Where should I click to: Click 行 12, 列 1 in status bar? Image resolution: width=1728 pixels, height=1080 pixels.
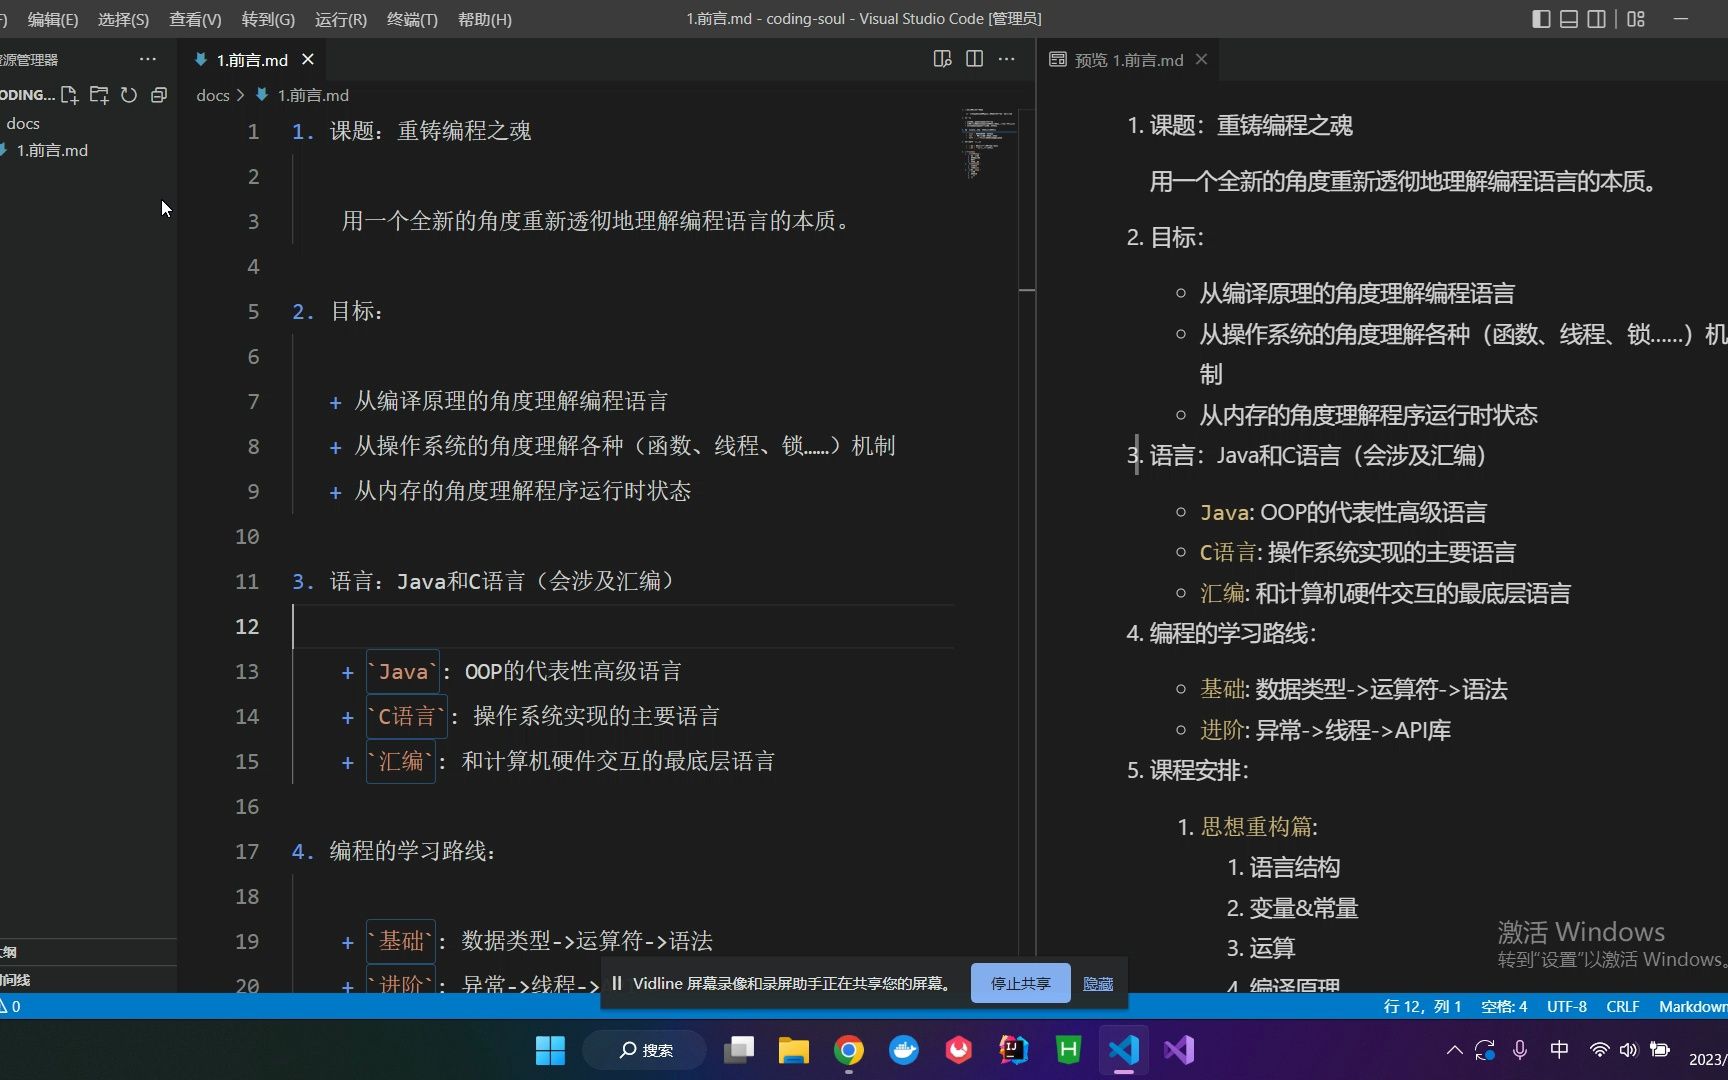1422,1007
